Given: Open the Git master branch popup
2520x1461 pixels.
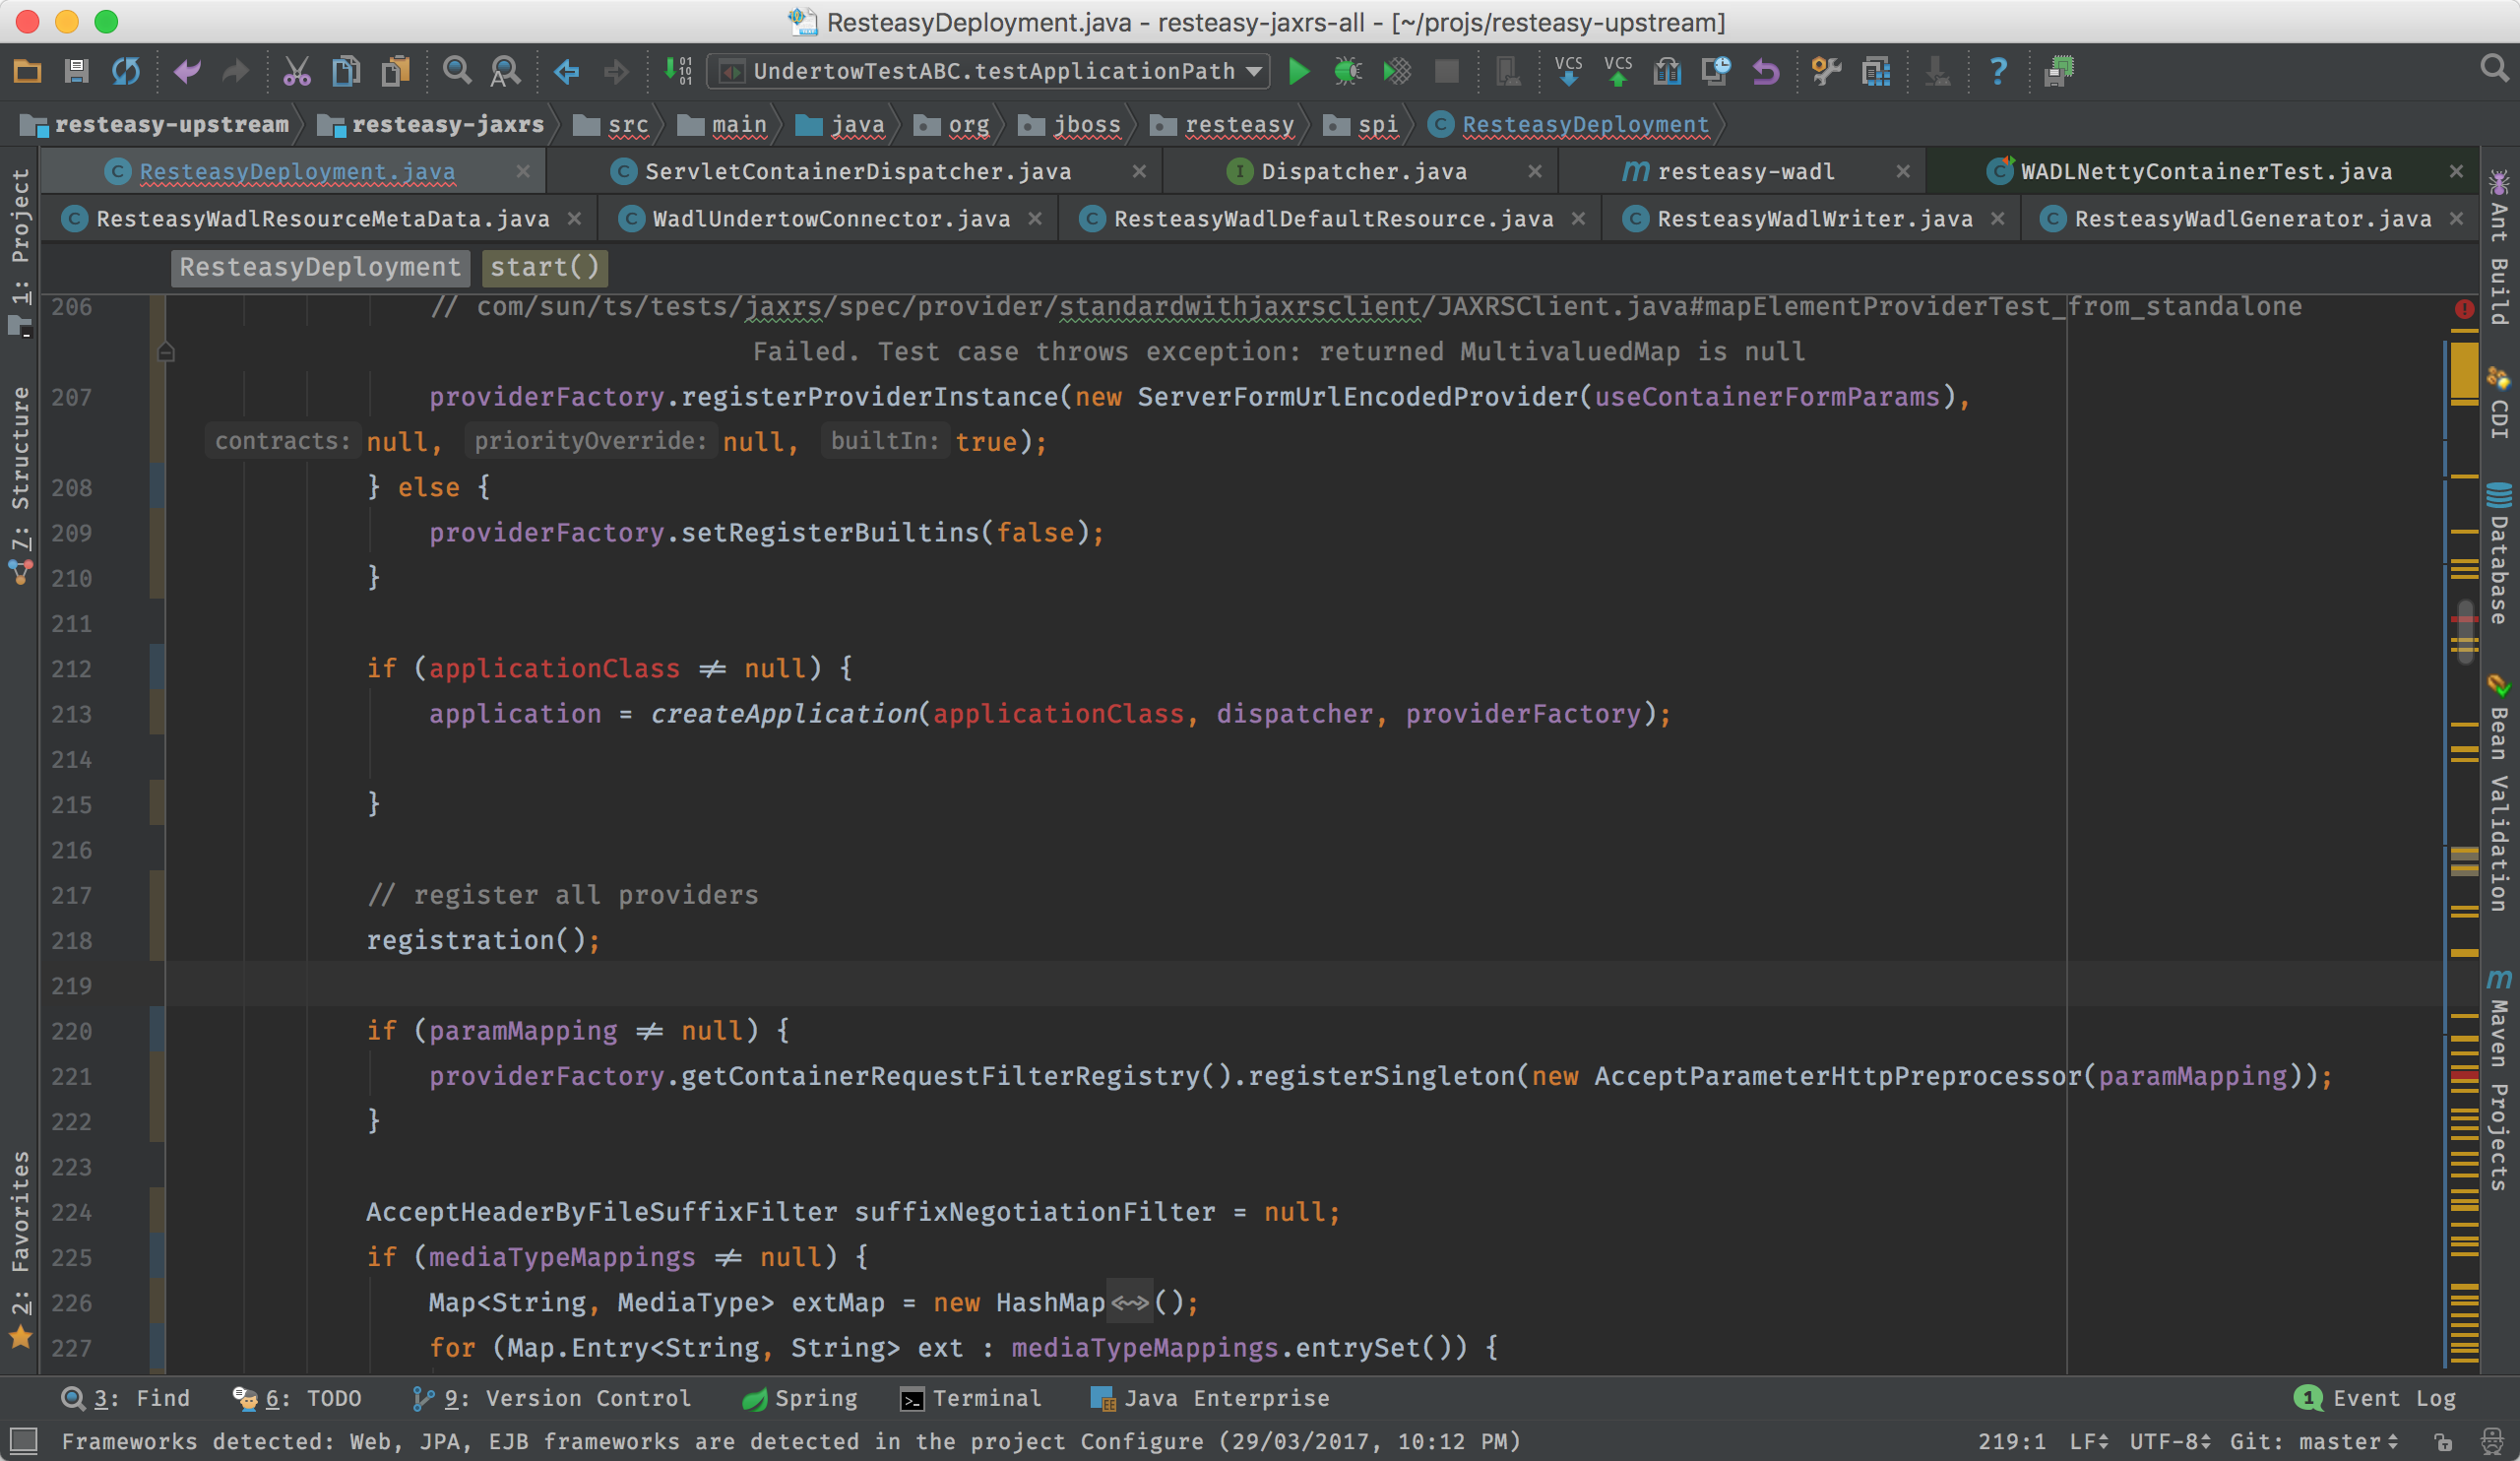Looking at the screenshot, I should 2313,1441.
